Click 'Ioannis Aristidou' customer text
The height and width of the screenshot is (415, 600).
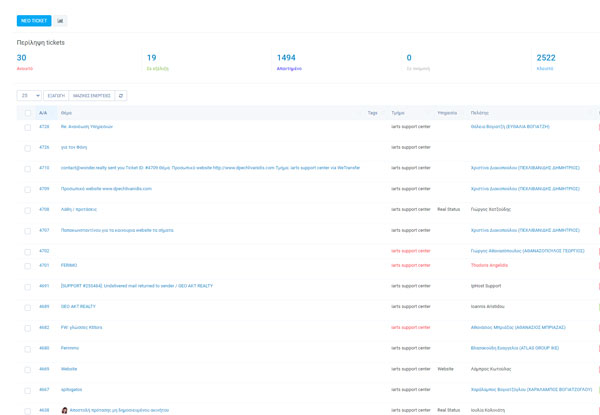488,307
